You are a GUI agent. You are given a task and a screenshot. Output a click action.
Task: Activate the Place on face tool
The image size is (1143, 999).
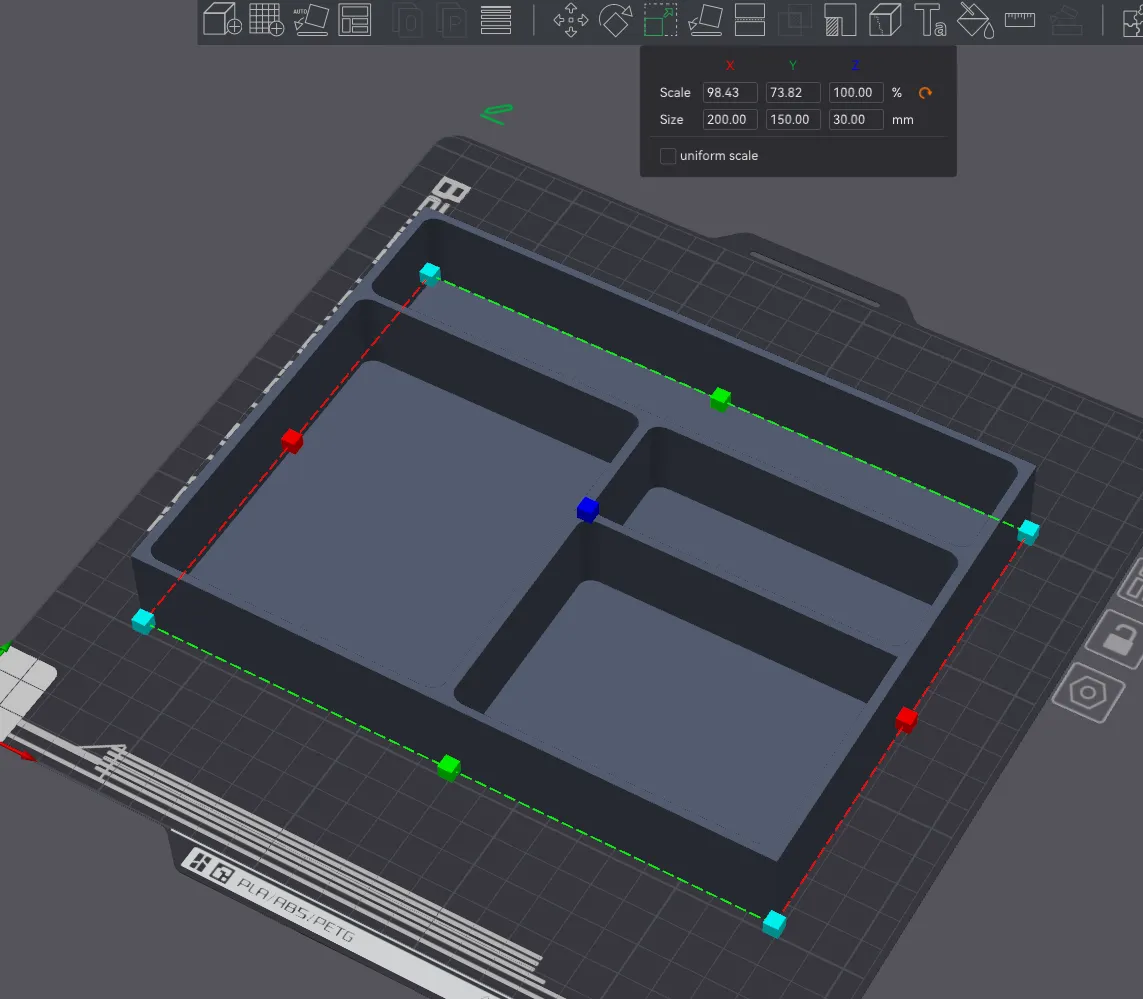(x=705, y=20)
